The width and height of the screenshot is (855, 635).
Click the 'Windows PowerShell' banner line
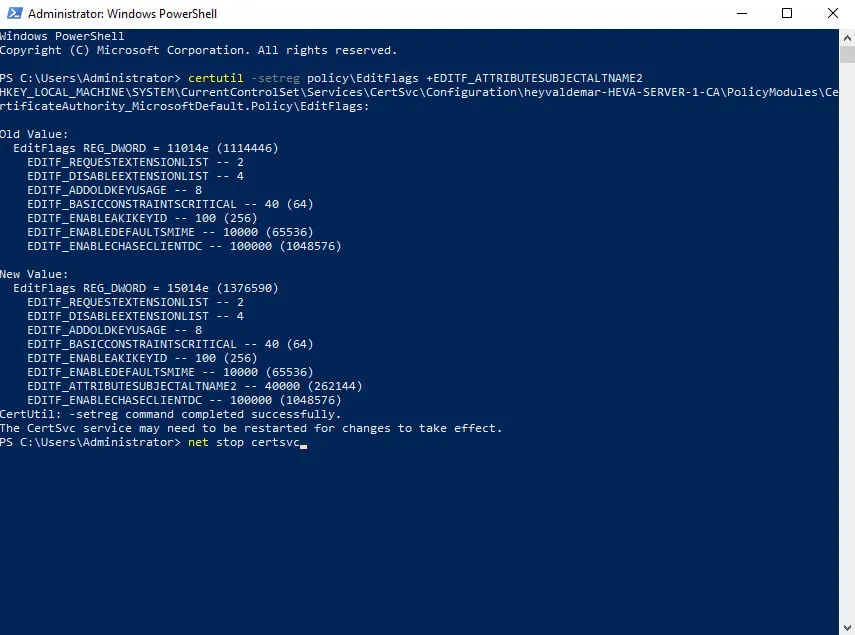(x=62, y=36)
